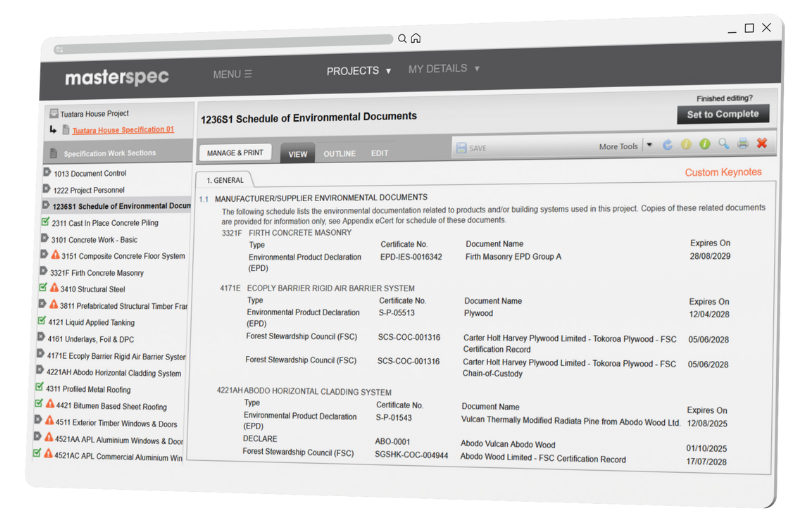Click certificate number SGSHK-COC-004944
The height and width of the screenshot is (523, 810).
411,455
